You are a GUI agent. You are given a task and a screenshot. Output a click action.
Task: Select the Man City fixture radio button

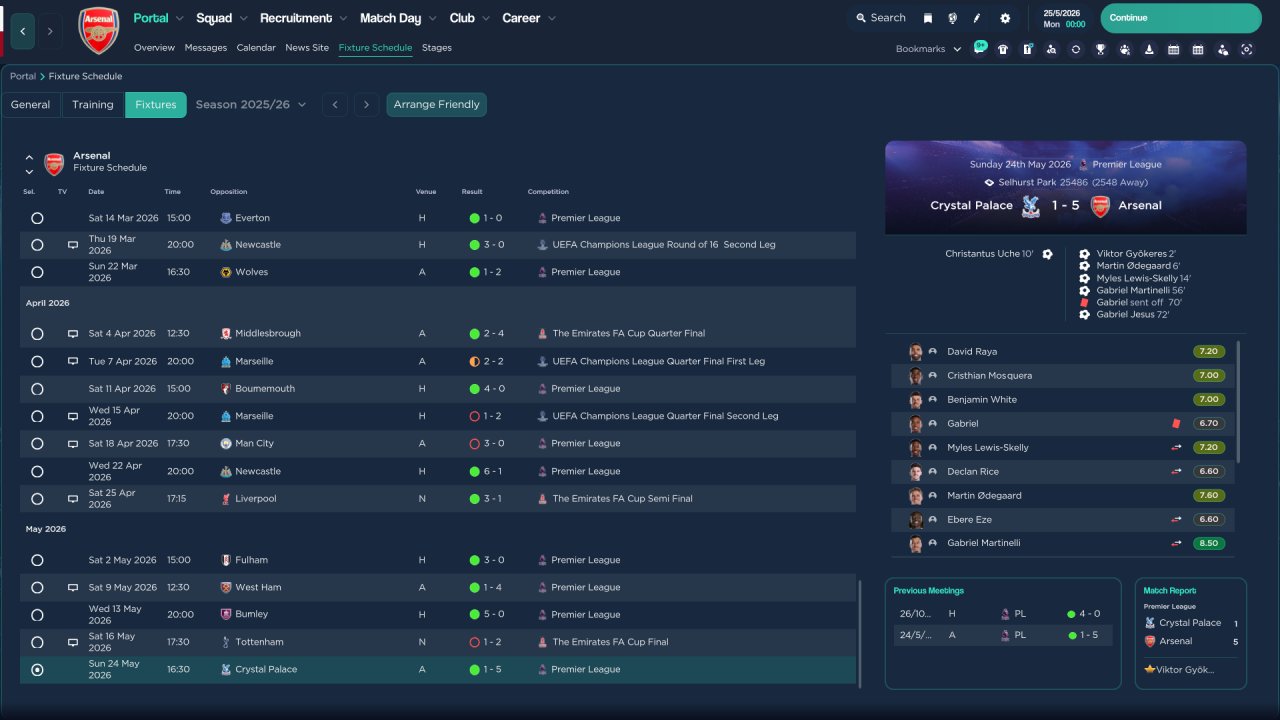[37, 443]
